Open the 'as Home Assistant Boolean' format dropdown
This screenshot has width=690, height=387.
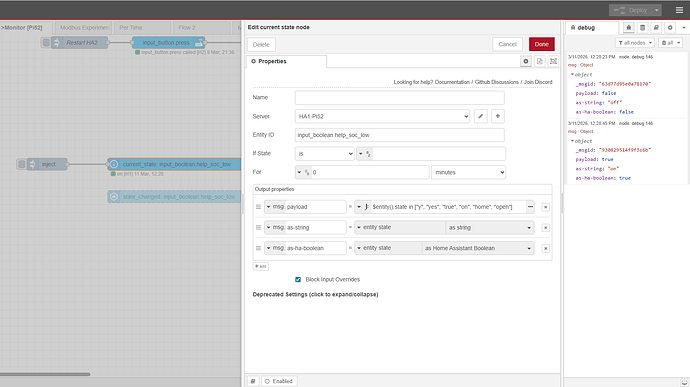click(x=477, y=248)
